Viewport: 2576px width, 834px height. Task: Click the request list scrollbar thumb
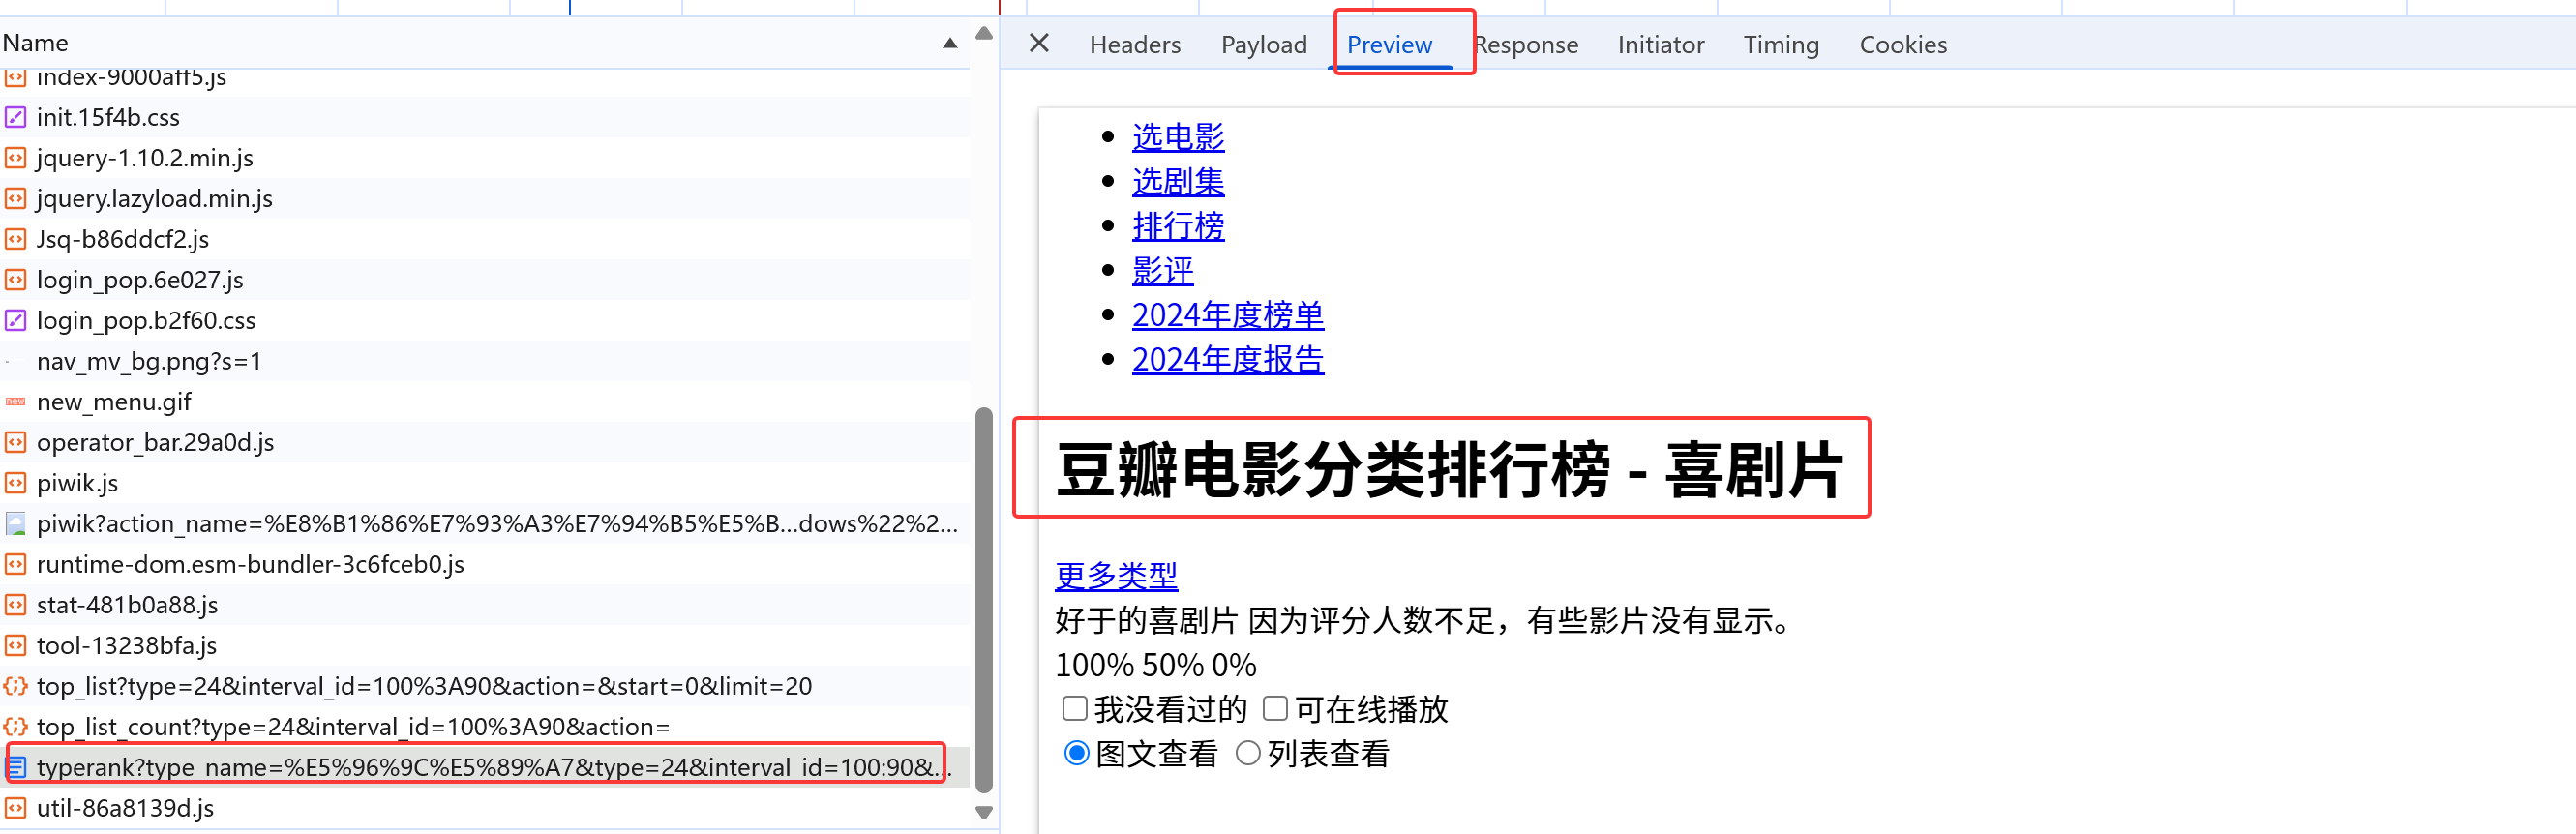[984, 600]
